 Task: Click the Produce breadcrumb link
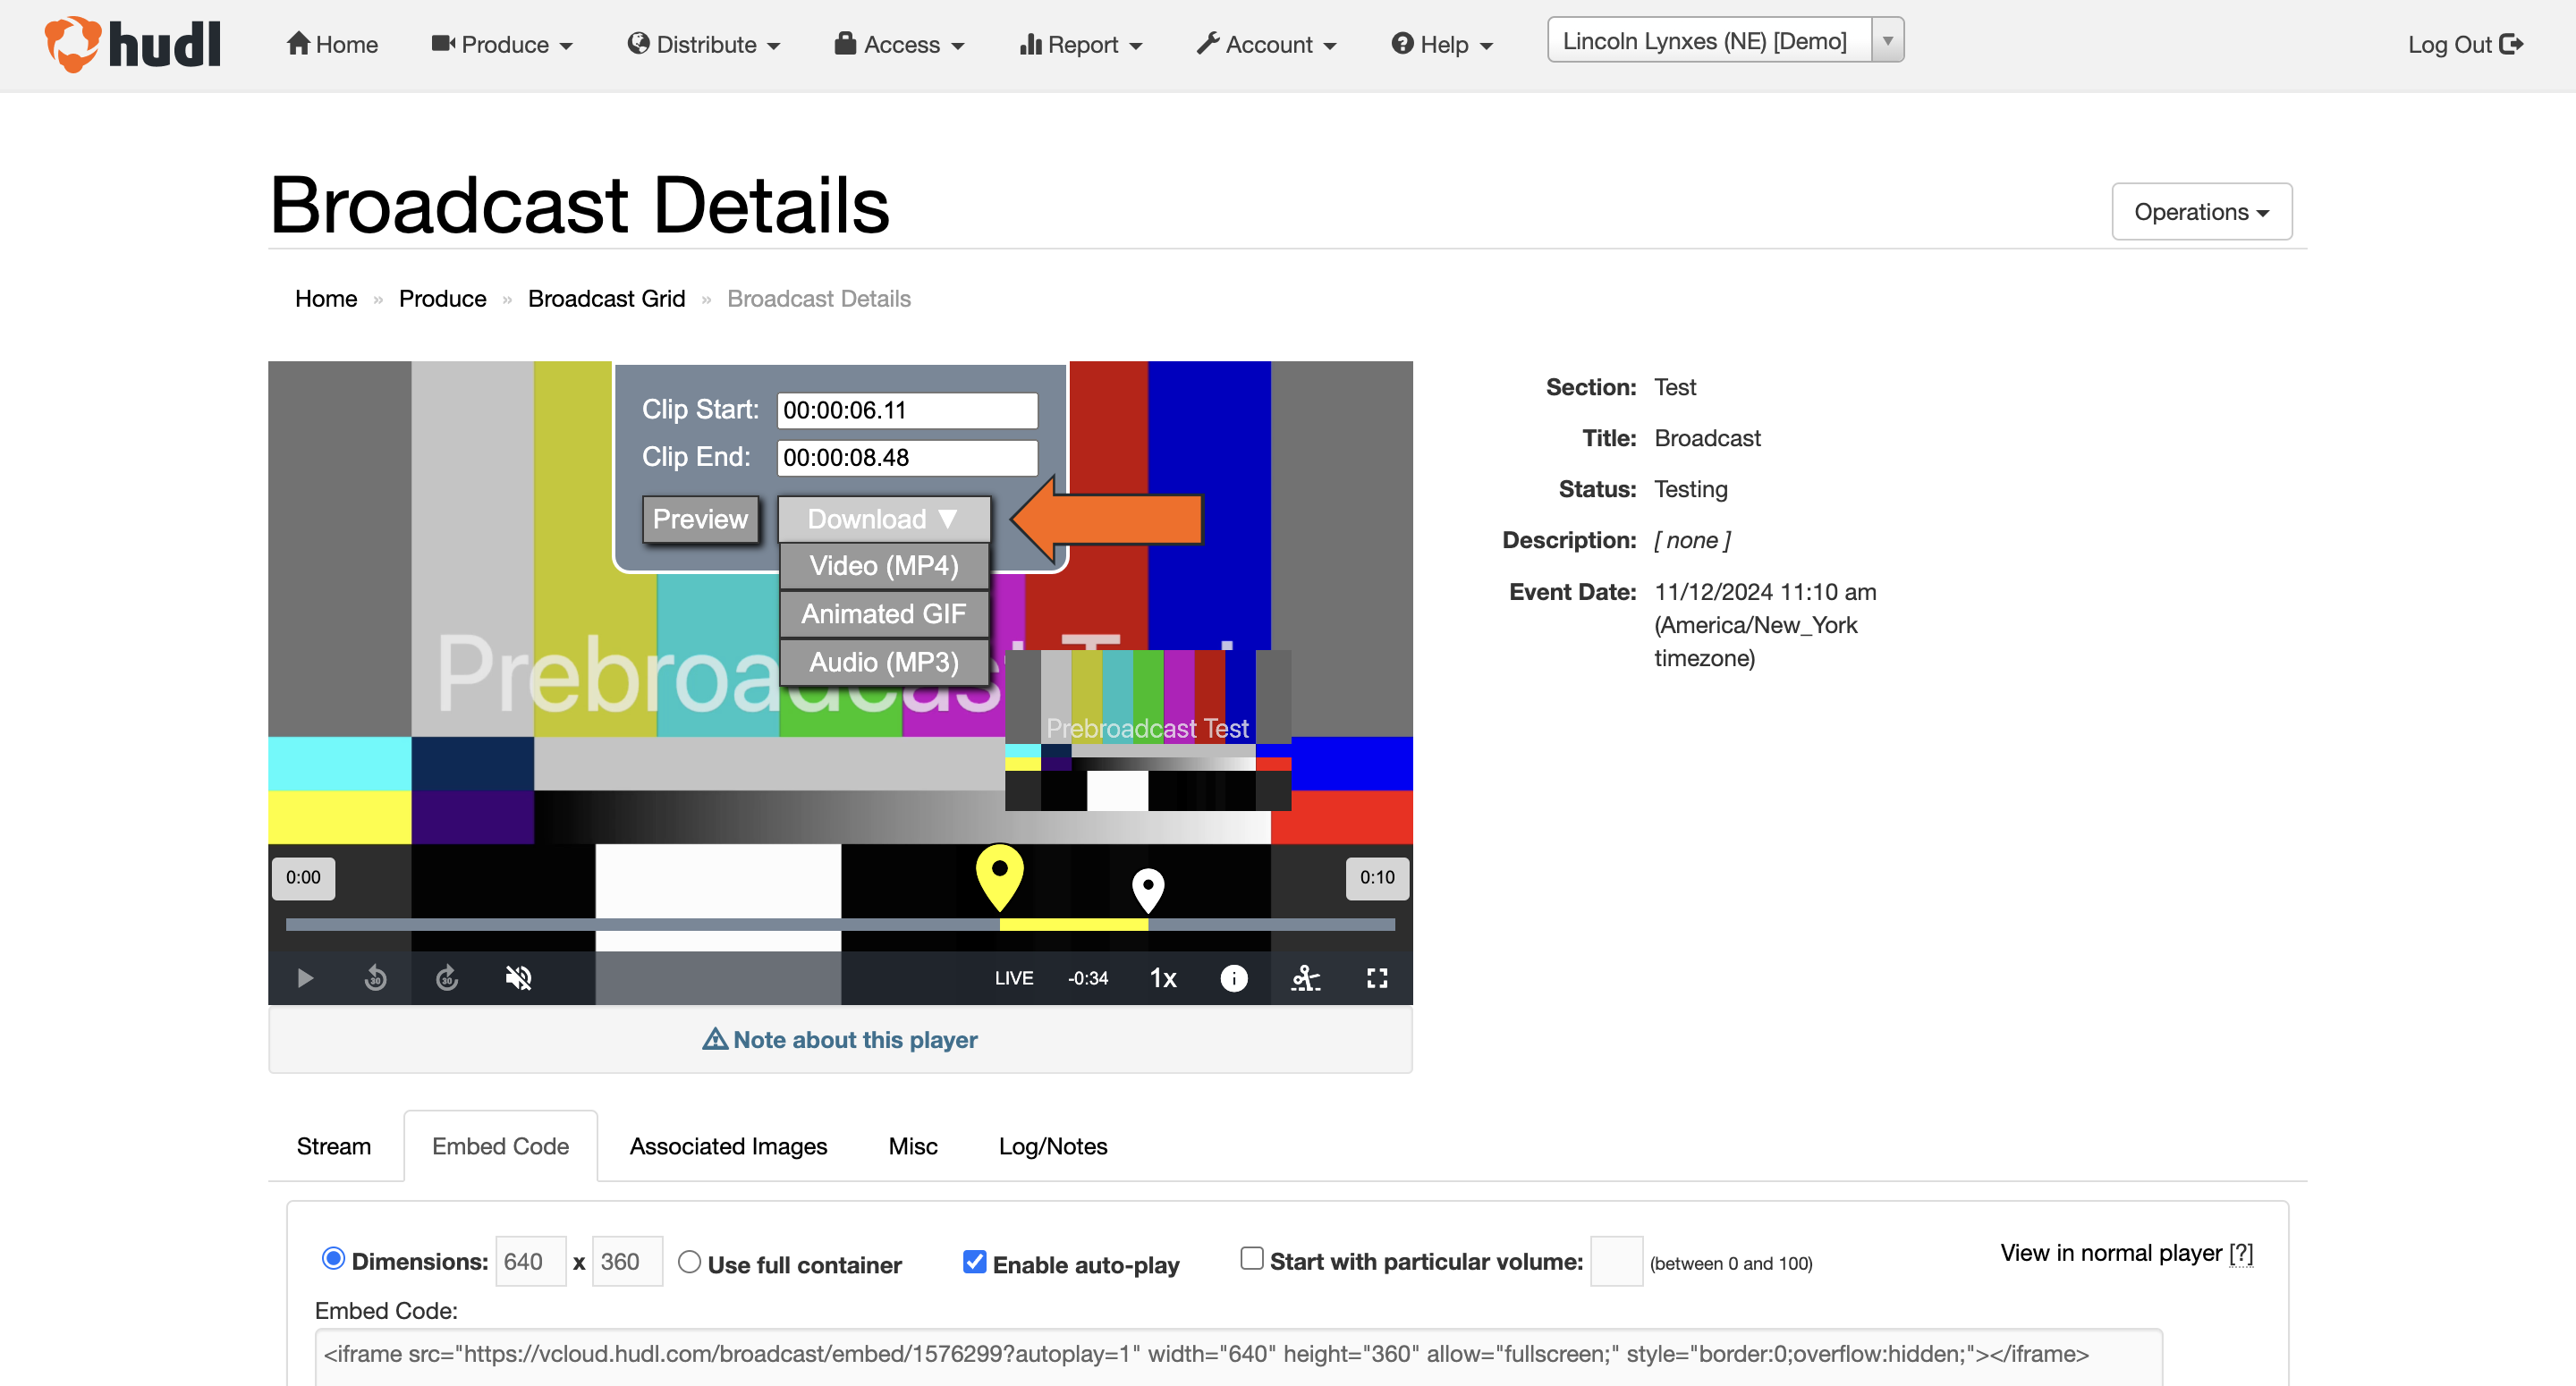(x=442, y=298)
